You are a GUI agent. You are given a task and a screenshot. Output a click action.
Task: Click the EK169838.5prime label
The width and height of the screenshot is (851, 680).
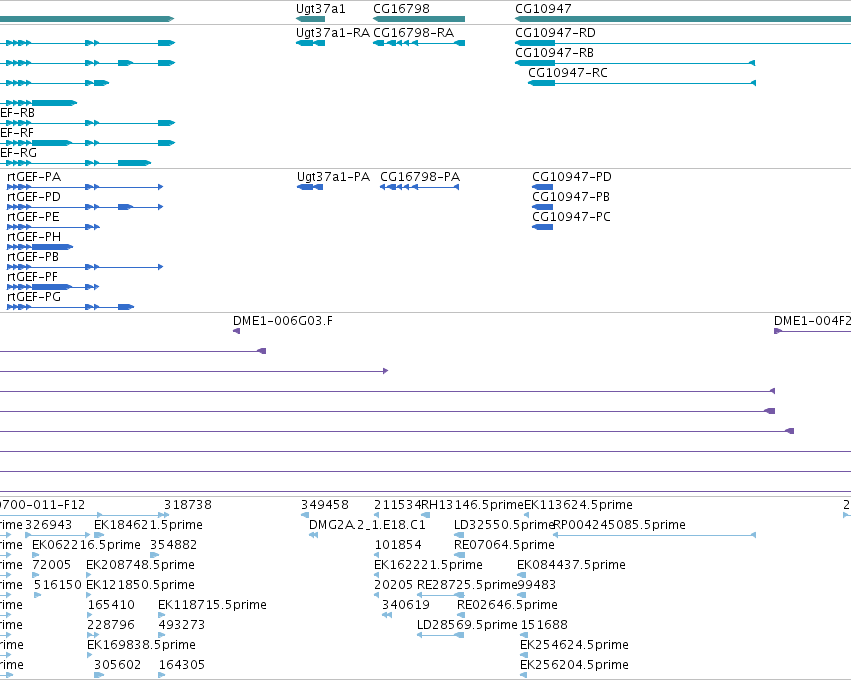click(141, 645)
